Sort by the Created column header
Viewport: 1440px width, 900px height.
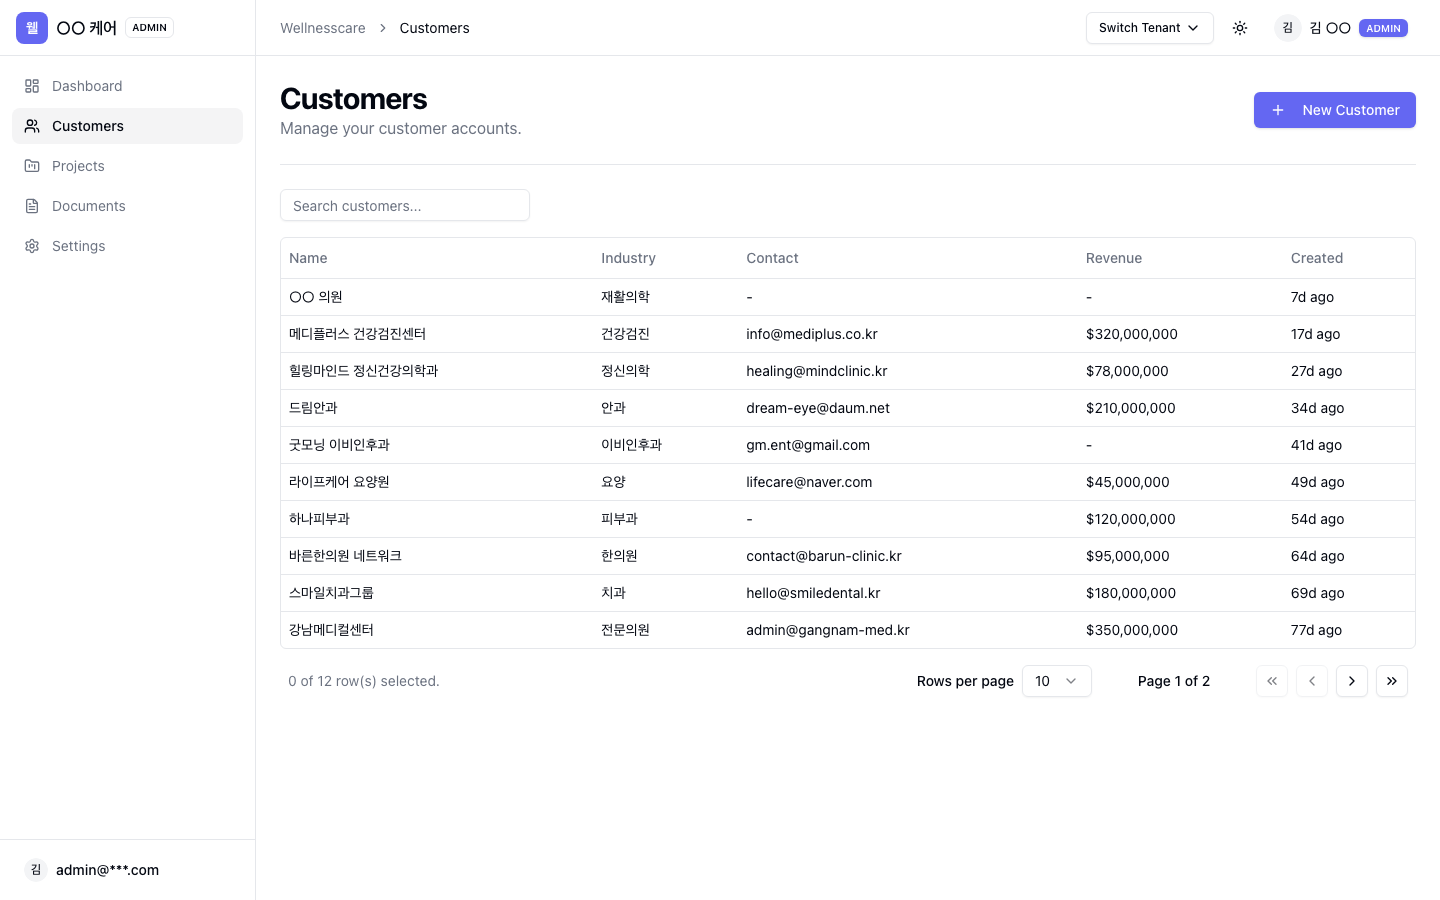click(1317, 258)
